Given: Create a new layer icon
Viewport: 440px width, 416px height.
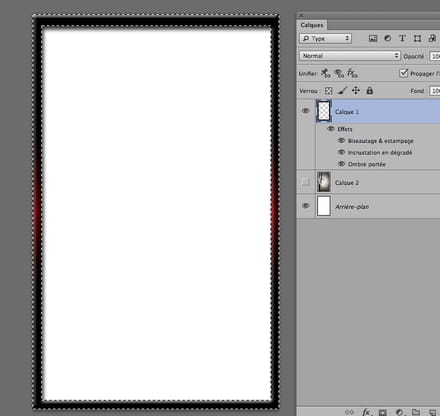Looking at the screenshot, I should 432,412.
